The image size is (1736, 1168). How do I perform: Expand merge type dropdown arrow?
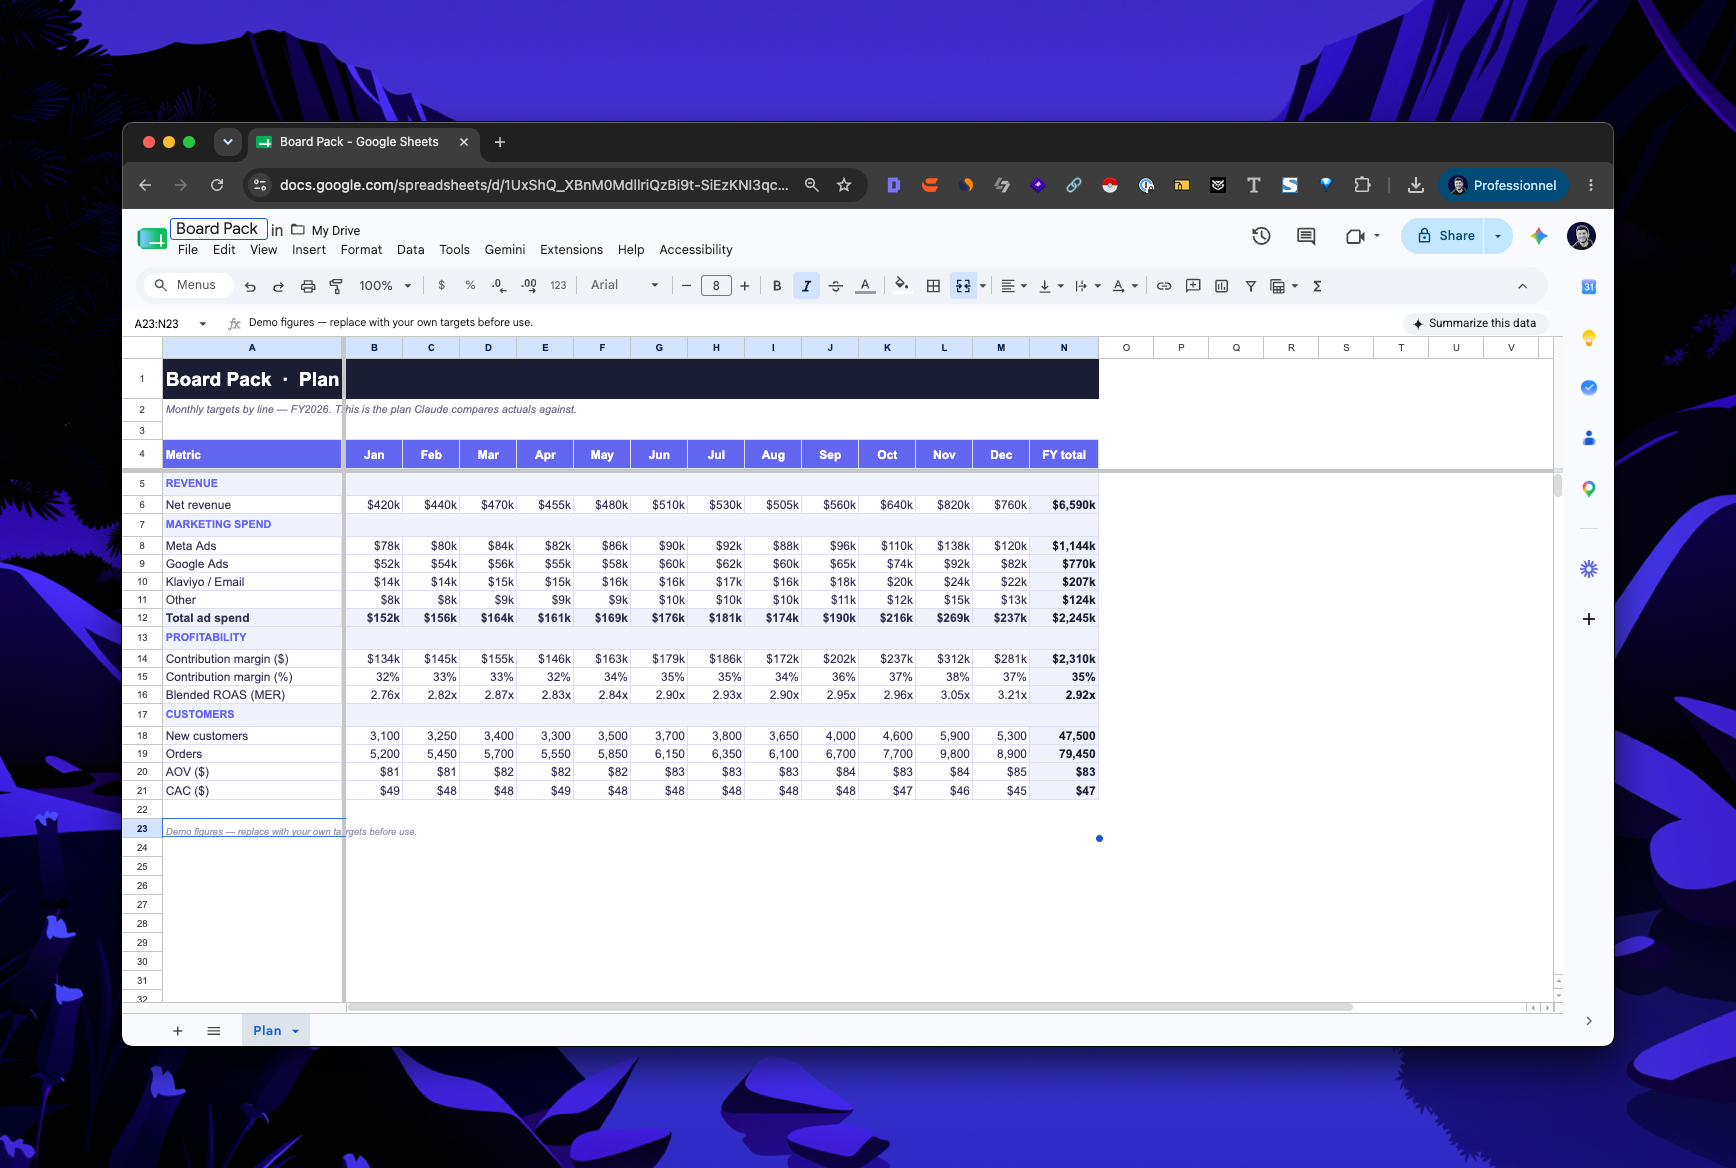click(983, 286)
